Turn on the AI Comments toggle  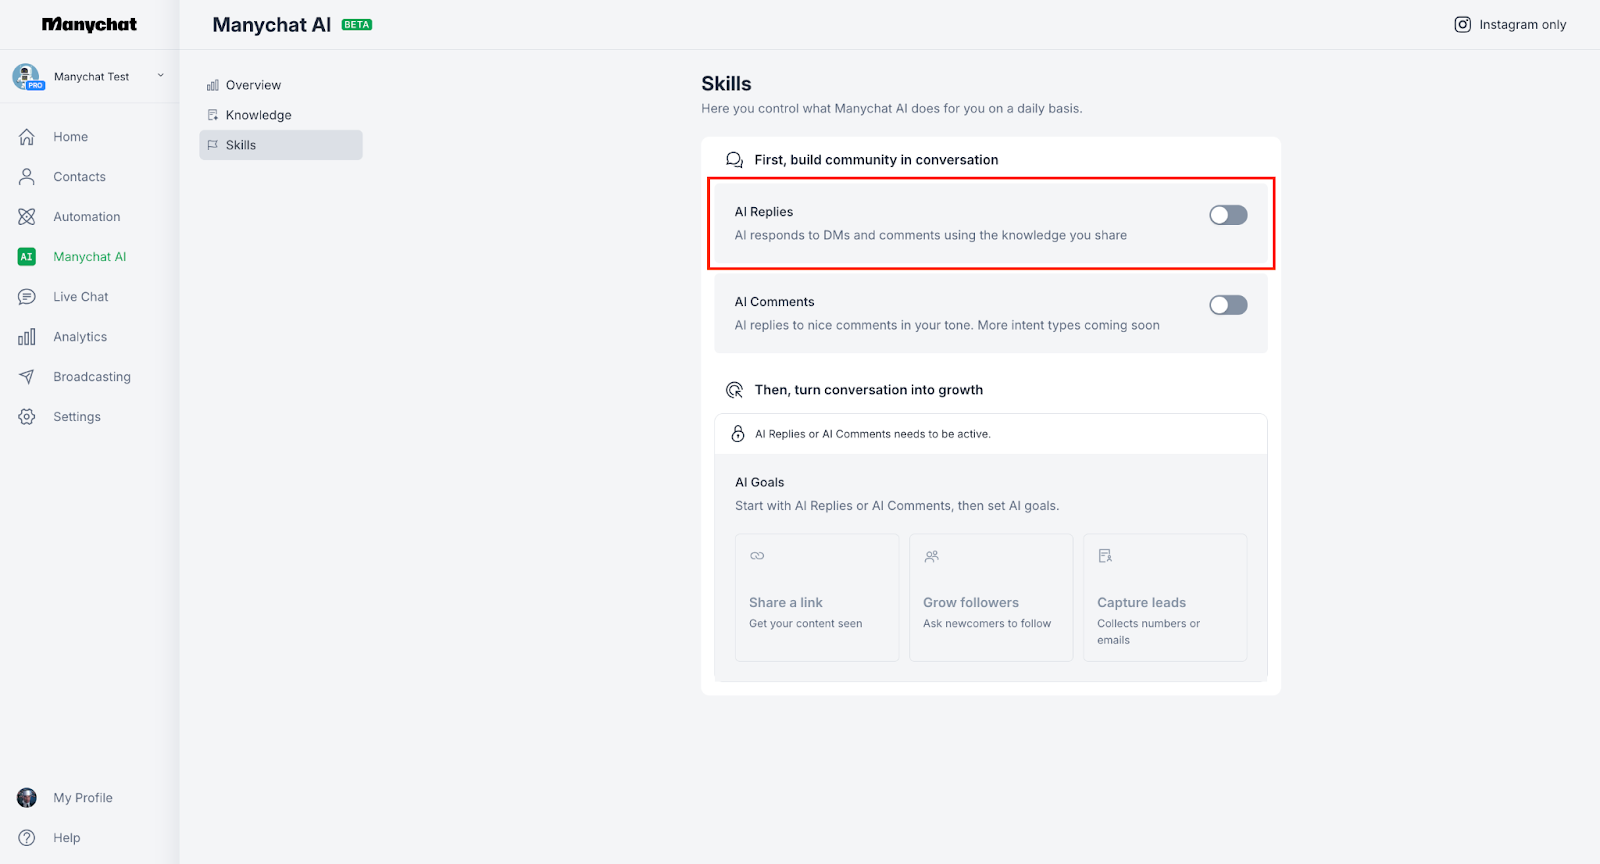(1228, 305)
